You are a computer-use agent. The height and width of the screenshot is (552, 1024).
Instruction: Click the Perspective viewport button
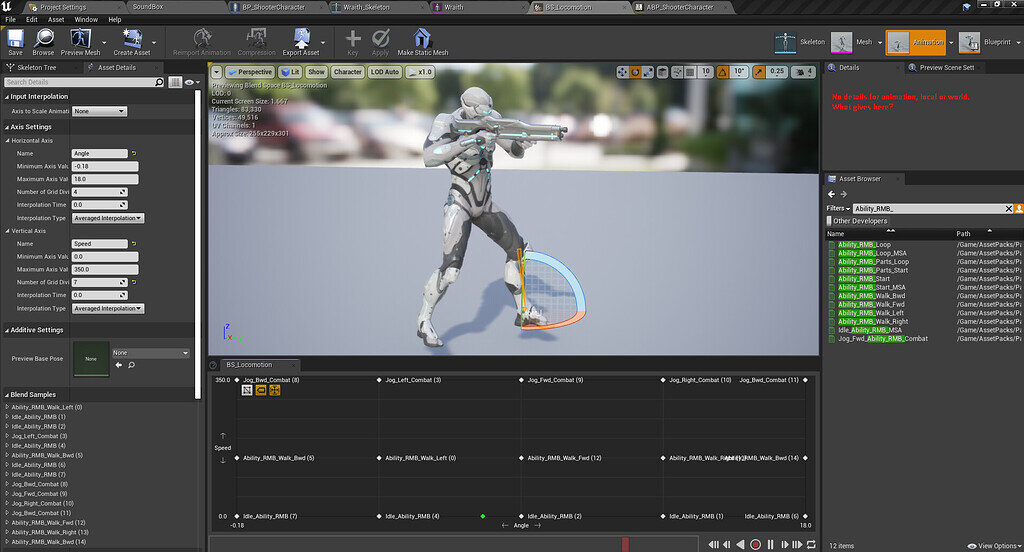click(x=249, y=72)
